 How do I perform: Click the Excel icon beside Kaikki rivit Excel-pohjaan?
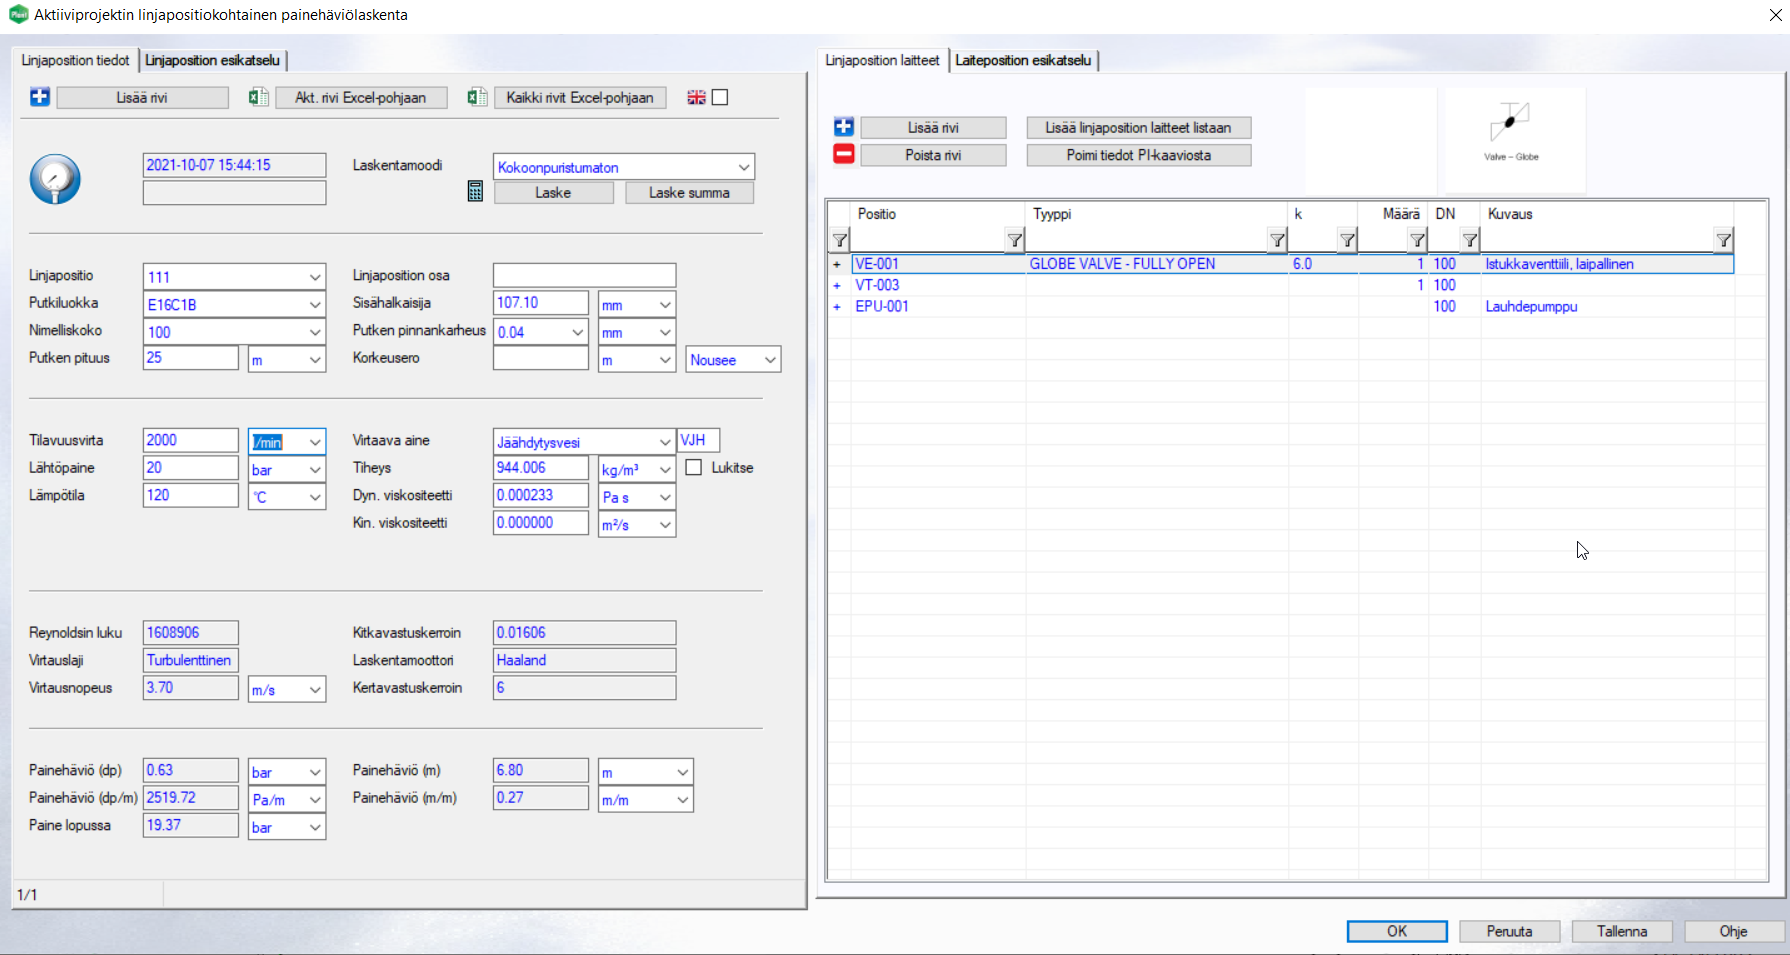point(477,97)
